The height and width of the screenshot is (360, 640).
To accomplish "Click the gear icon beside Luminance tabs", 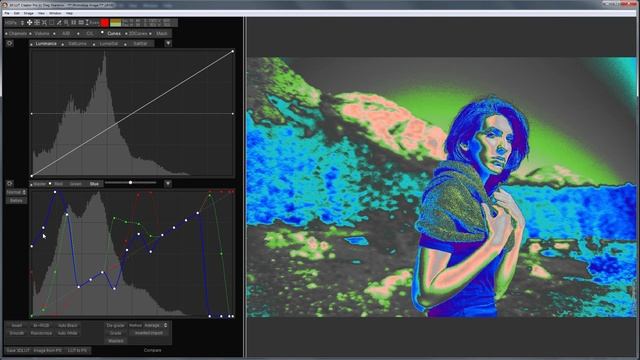I will click(9, 43).
